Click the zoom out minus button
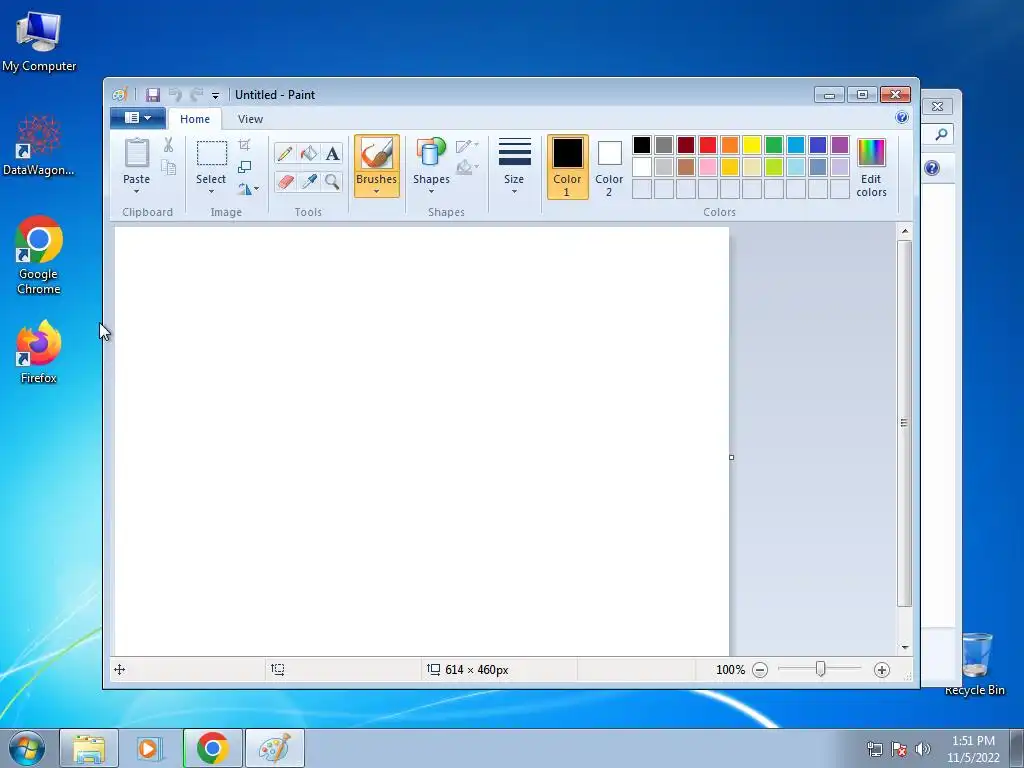The height and width of the screenshot is (768, 1024). point(760,670)
